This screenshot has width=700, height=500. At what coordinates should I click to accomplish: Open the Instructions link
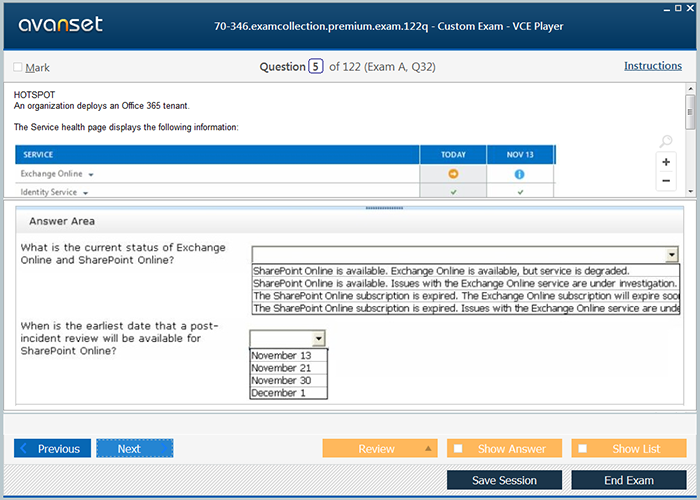tap(653, 66)
